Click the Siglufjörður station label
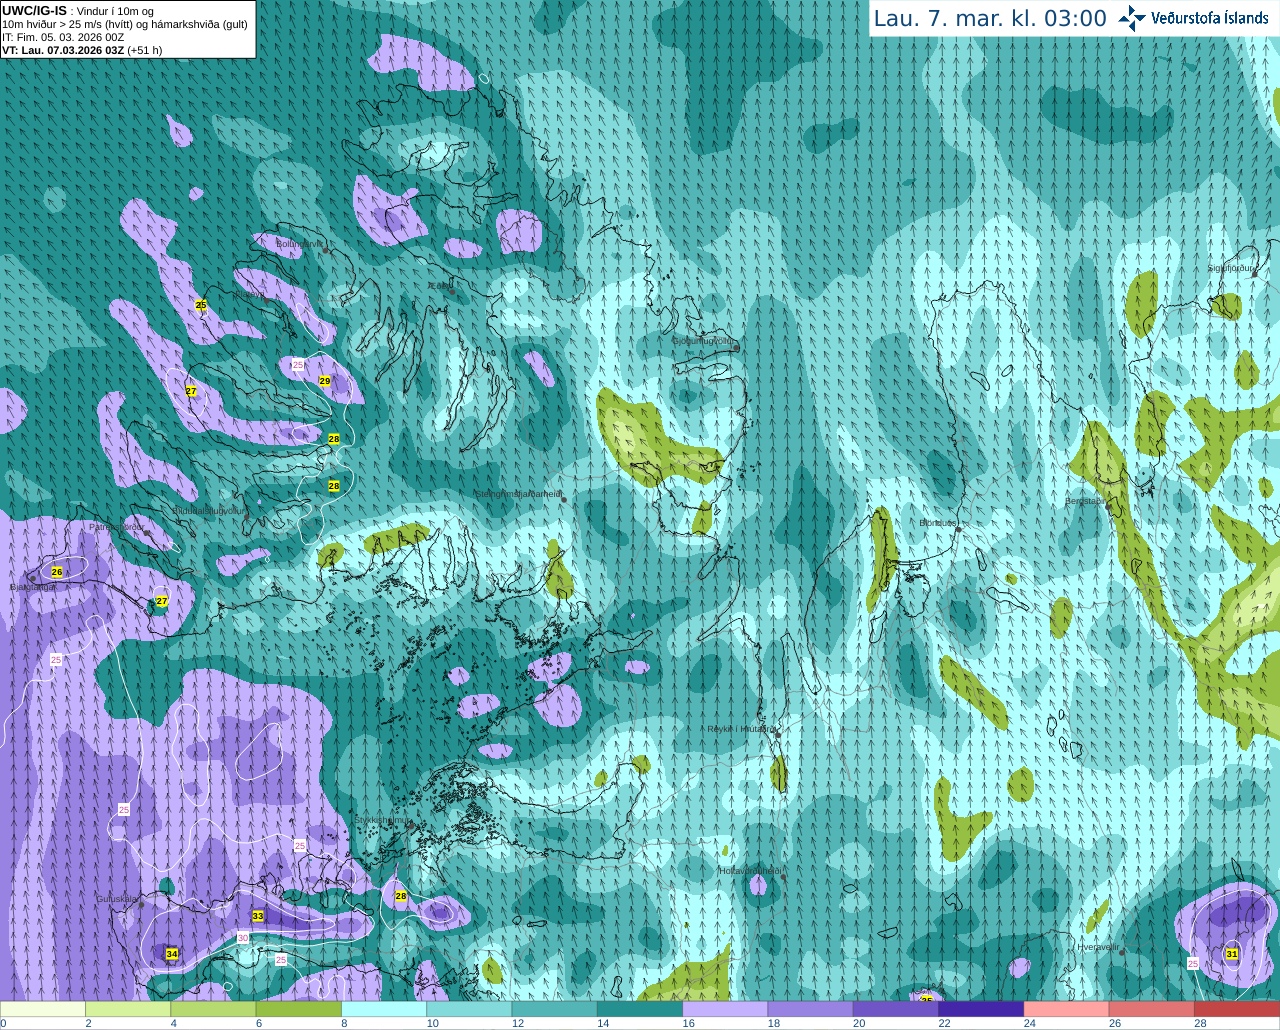 tap(1230, 268)
